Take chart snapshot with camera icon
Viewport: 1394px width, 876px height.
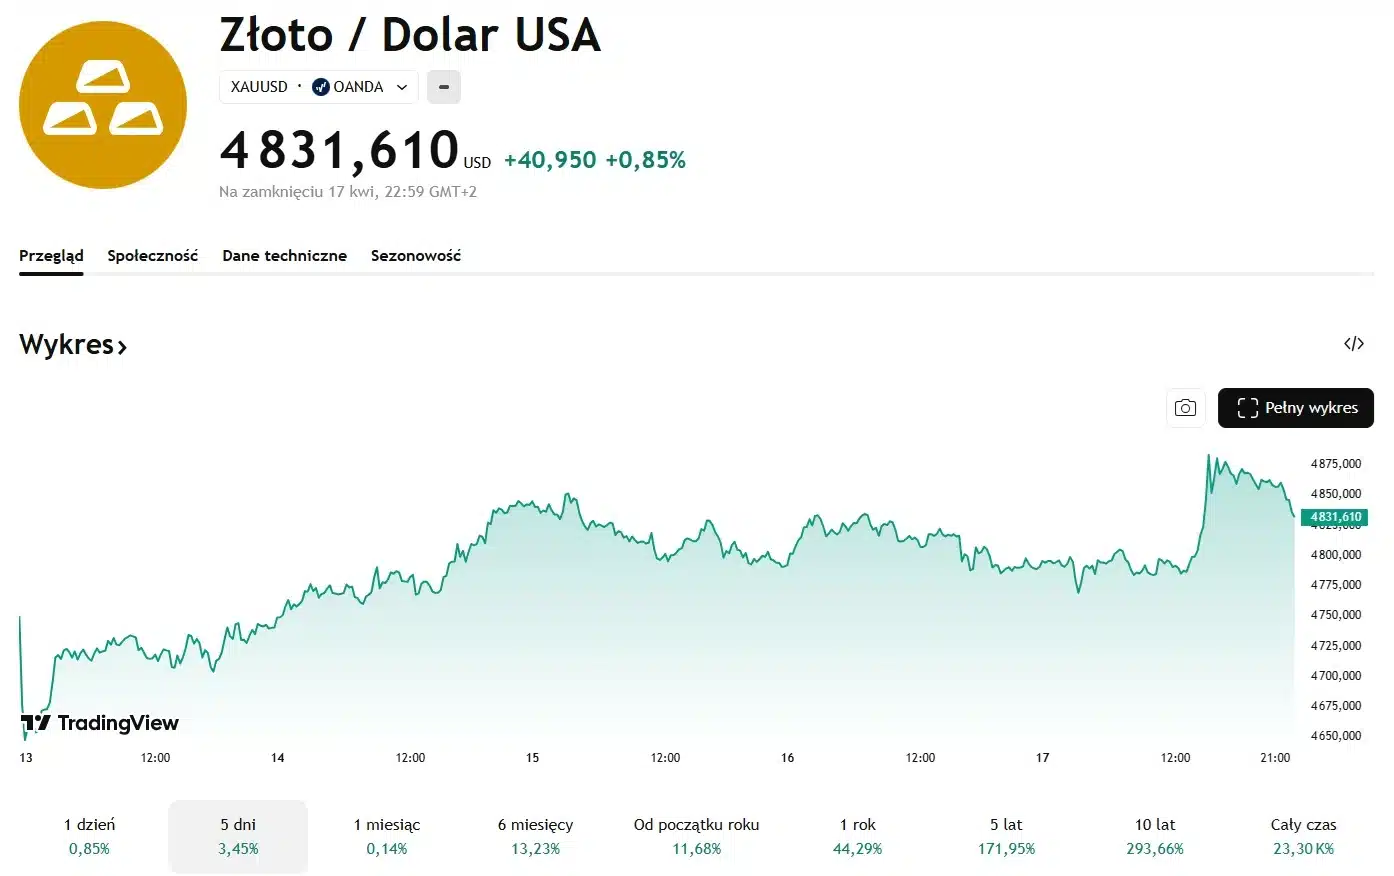[1185, 408]
